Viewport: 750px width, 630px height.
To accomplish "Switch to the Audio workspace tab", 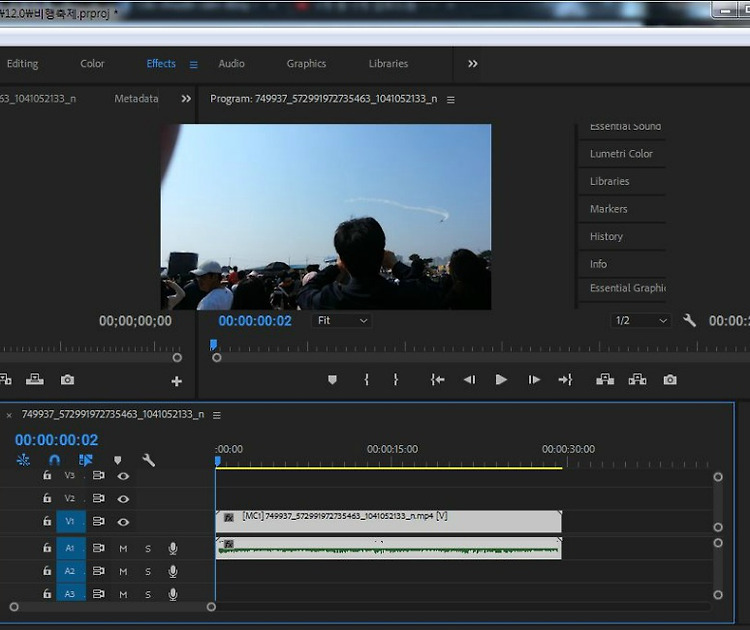I will [231, 64].
